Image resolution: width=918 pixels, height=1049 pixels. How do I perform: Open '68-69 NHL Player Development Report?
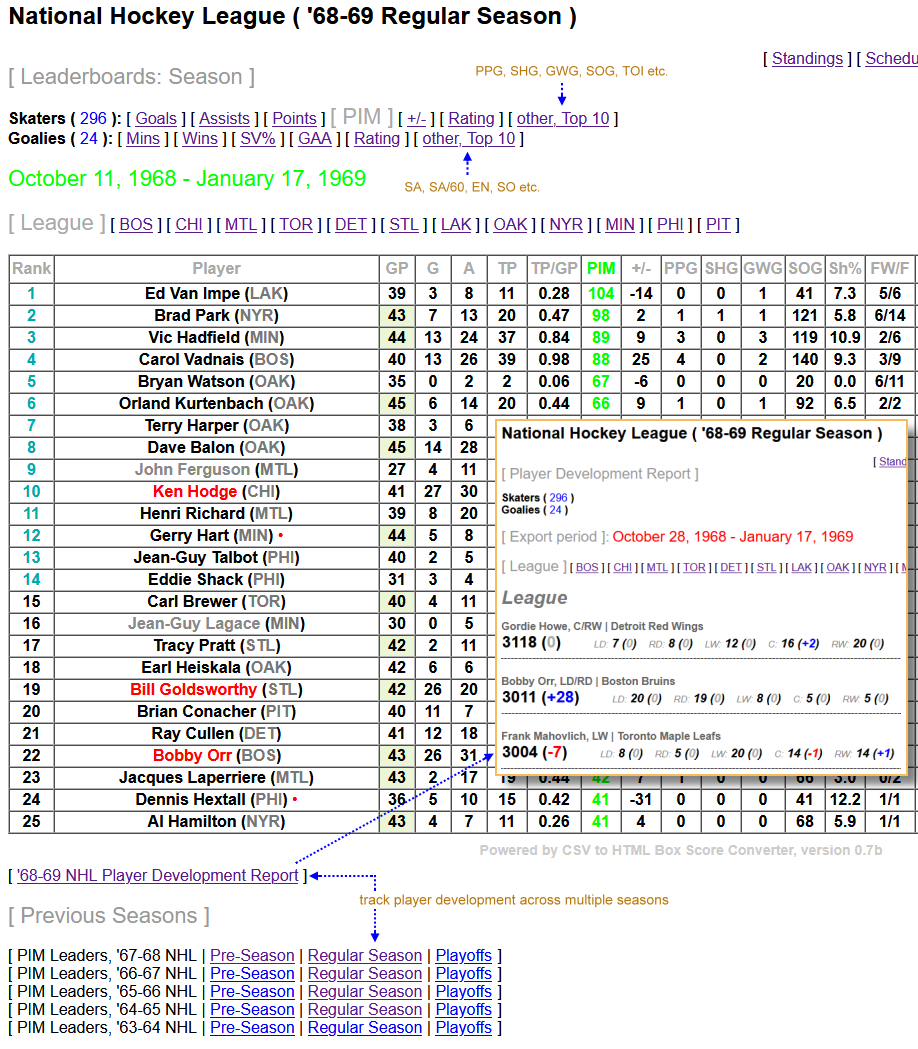pyautogui.click(x=158, y=876)
